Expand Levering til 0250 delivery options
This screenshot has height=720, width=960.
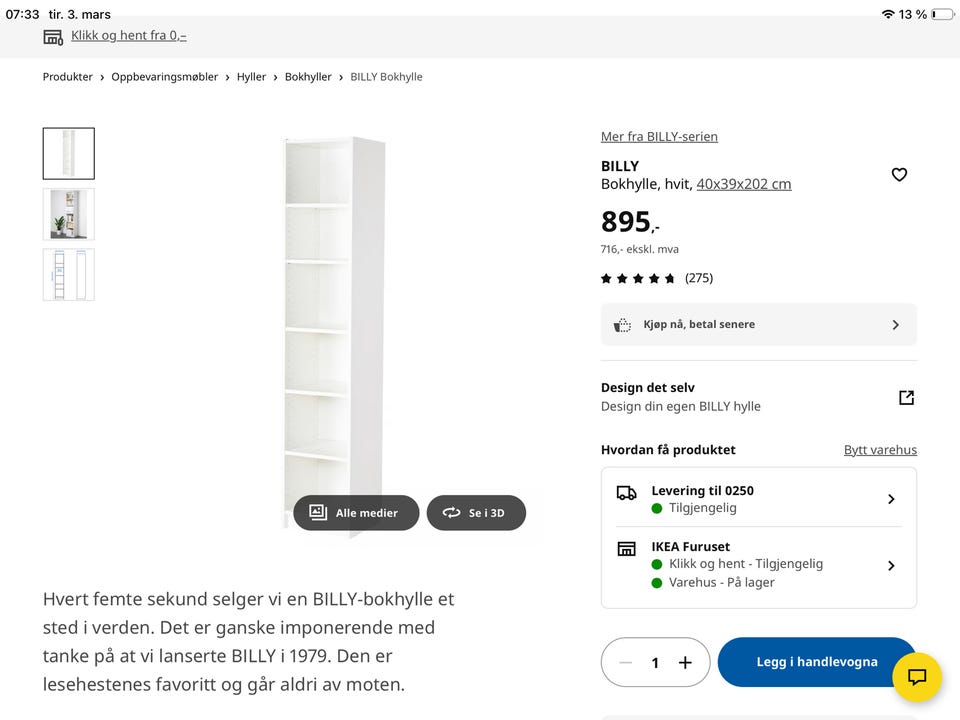891,498
